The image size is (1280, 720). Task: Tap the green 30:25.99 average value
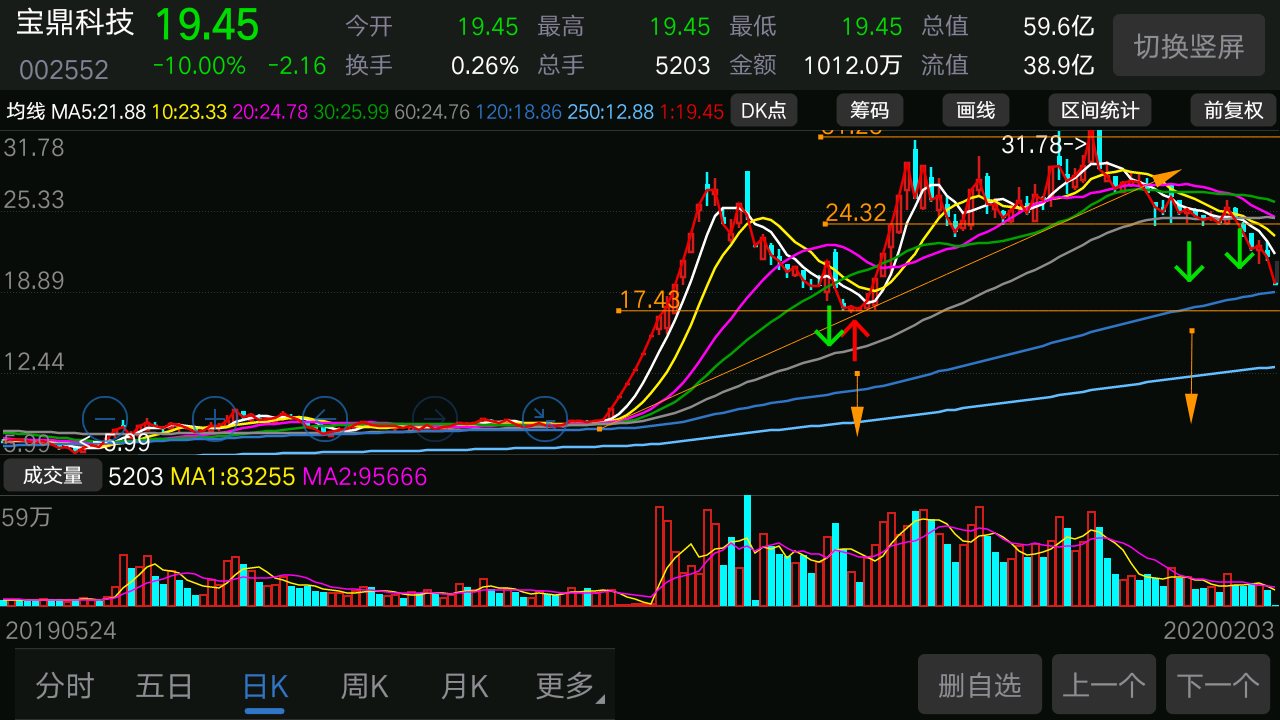pos(353,111)
